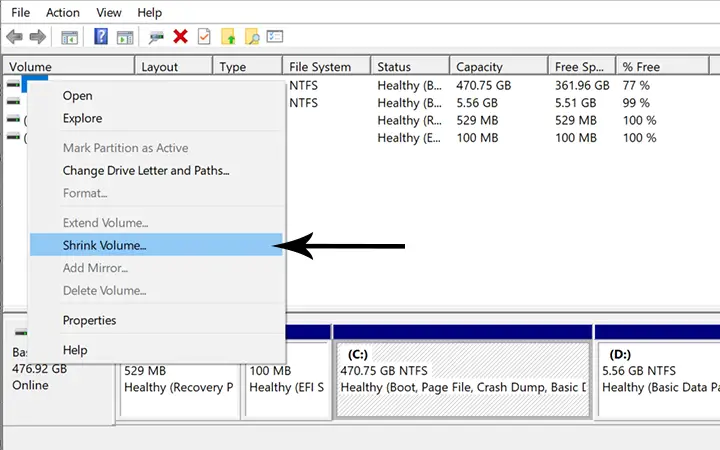This screenshot has width=720, height=450.
Task: Select the D: 5.56 GB NTFS partition block
Action: (x=659, y=379)
